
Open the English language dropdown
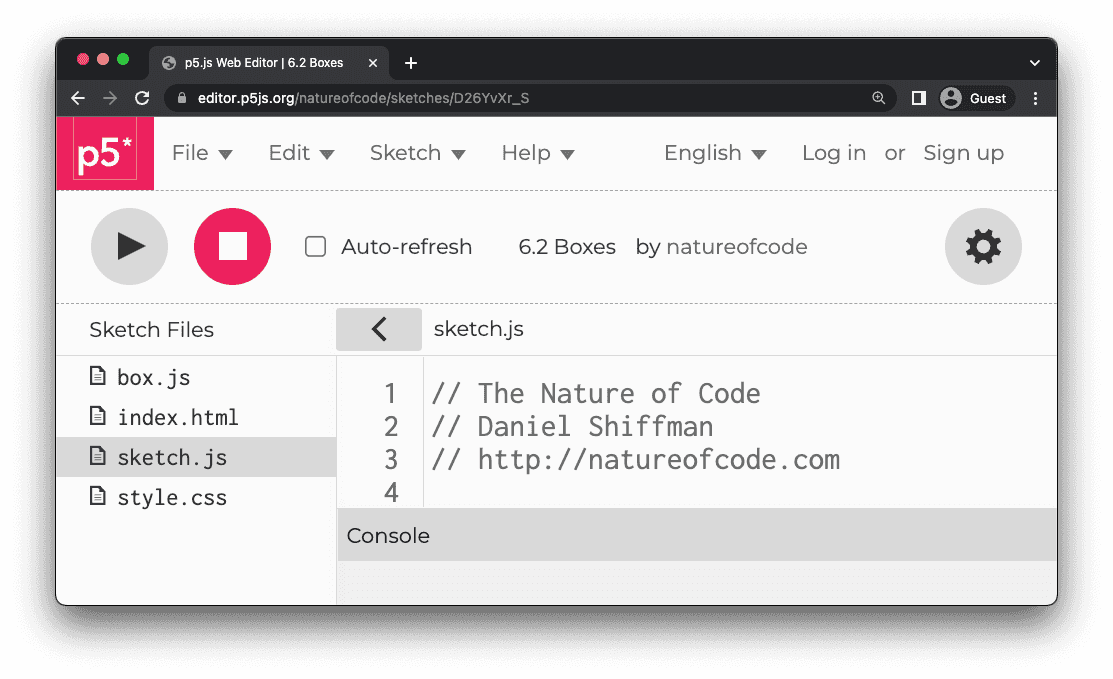705,153
